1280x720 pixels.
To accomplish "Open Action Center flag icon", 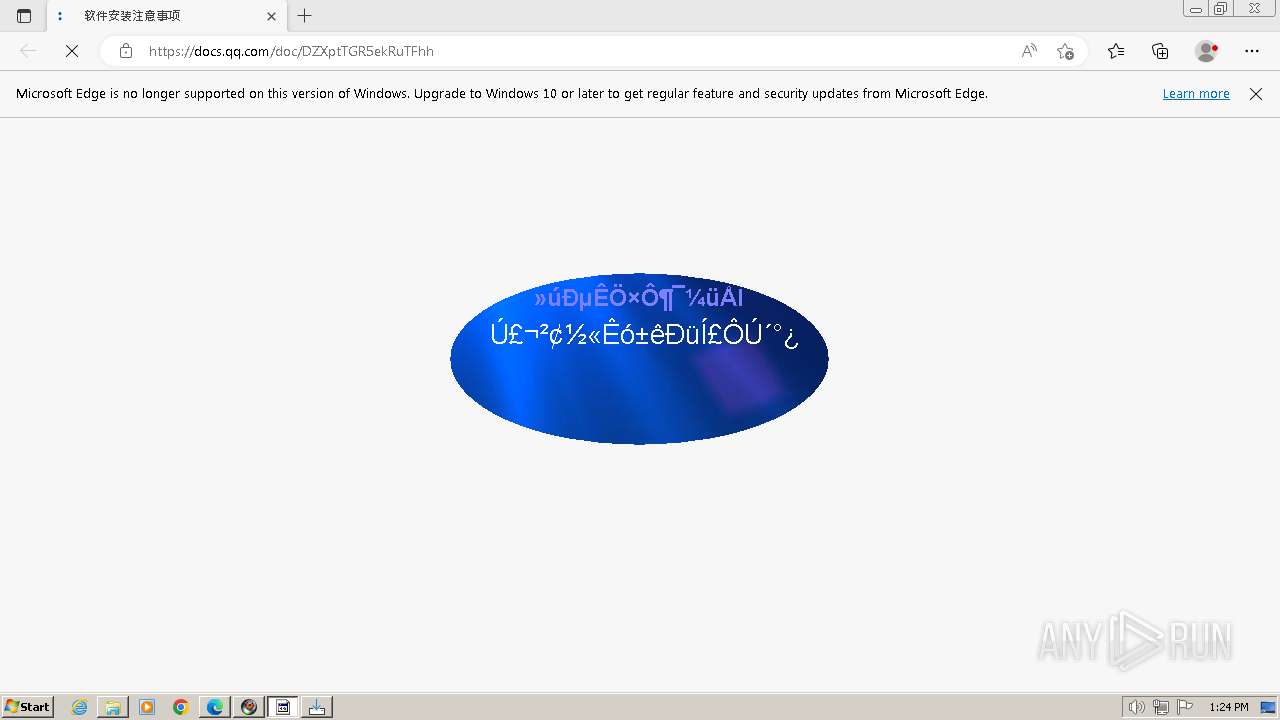I will [x=1185, y=707].
